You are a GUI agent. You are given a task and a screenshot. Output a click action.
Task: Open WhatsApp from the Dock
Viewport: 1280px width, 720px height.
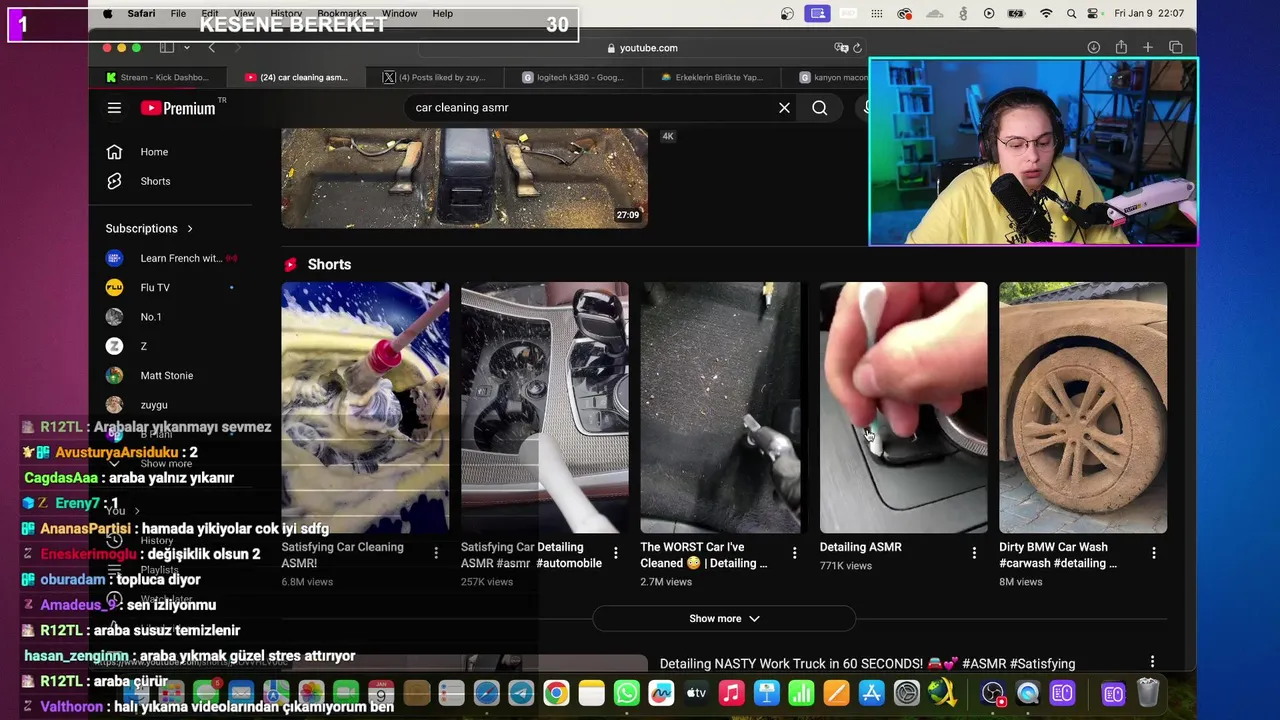coord(627,693)
